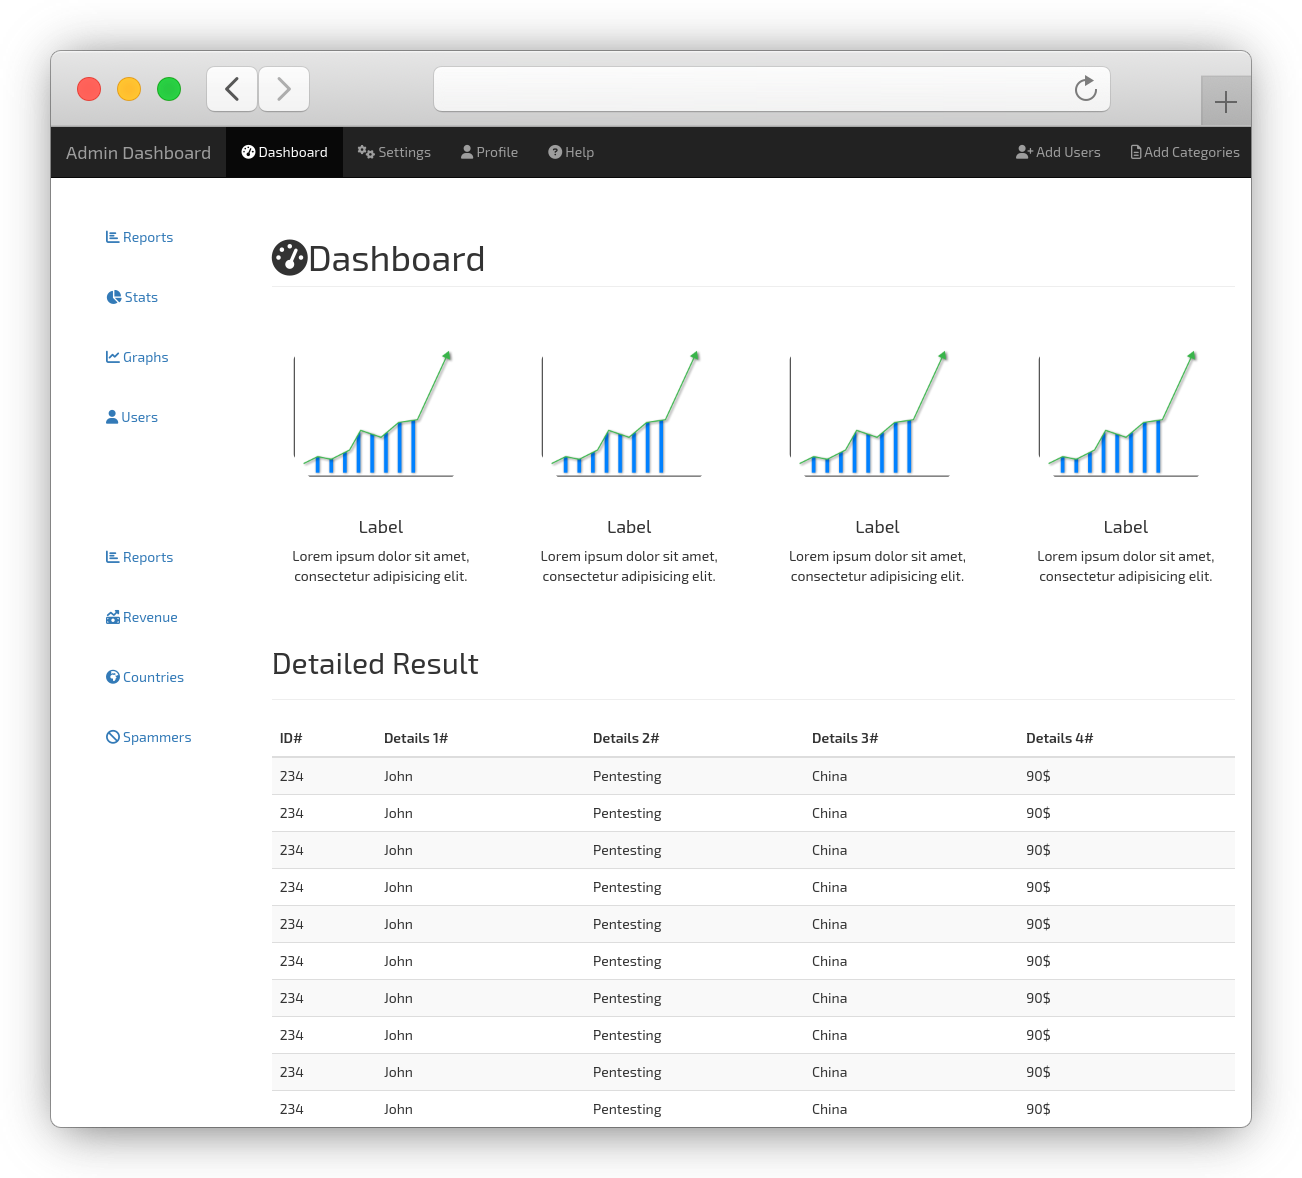Click the Add Categories link
The width and height of the screenshot is (1302, 1178).
[1191, 151]
